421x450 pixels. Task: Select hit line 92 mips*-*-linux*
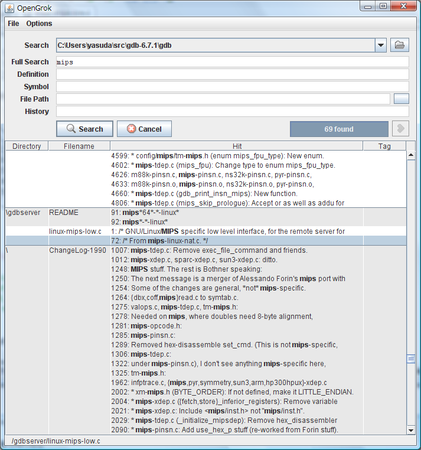139,222
